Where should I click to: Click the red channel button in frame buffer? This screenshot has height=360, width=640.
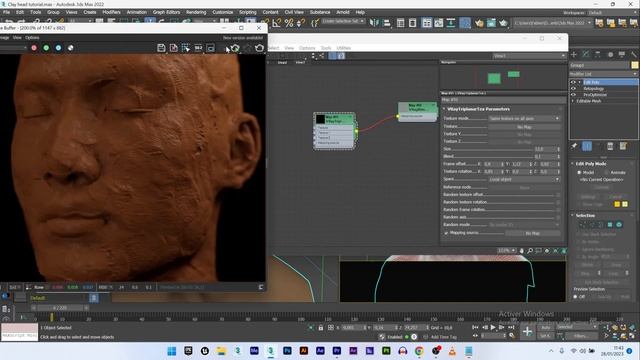tap(34, 48)
